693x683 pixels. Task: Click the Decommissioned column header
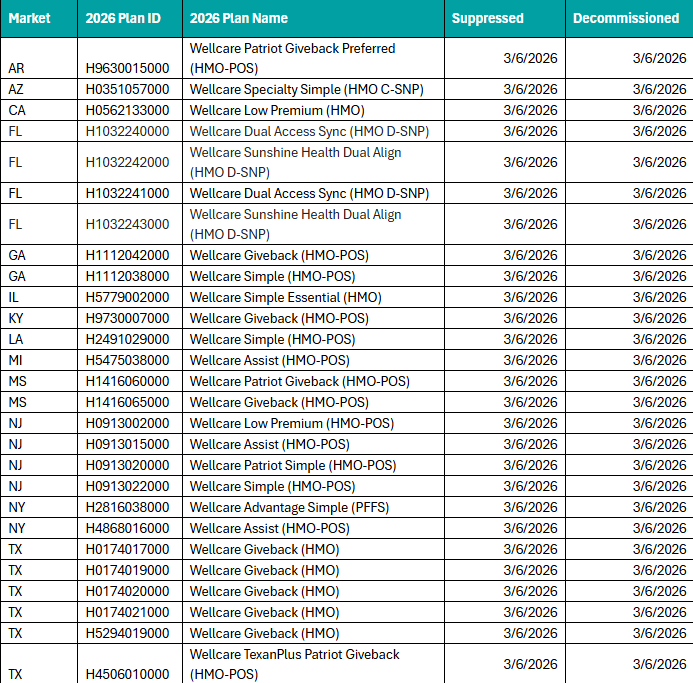point(626,18)
